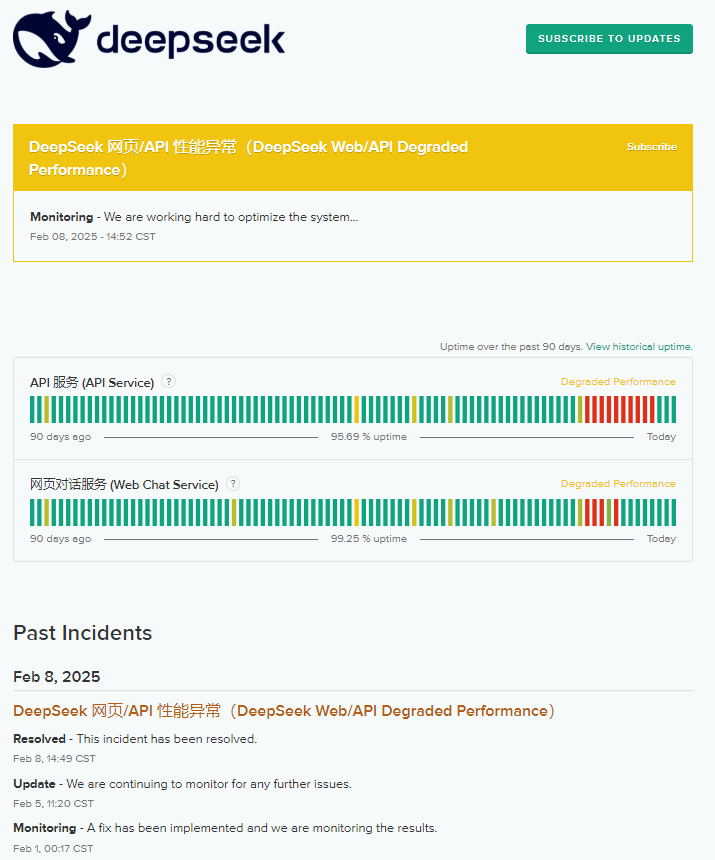
Task: Click the 网页对话服务 (Web Chat Service) label
Action: pos(124,484)
